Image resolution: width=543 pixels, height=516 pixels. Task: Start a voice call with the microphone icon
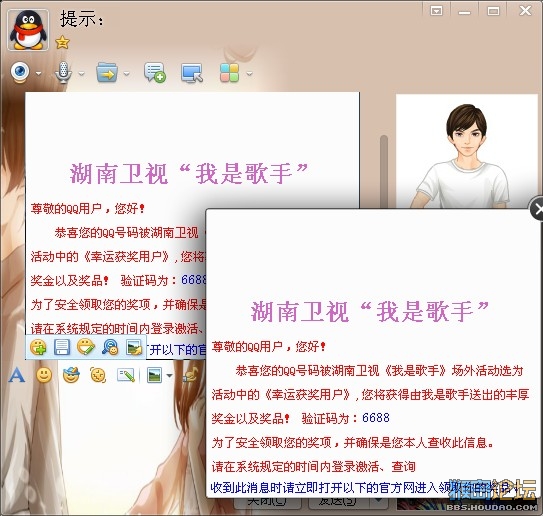click(x=63, y=72)
